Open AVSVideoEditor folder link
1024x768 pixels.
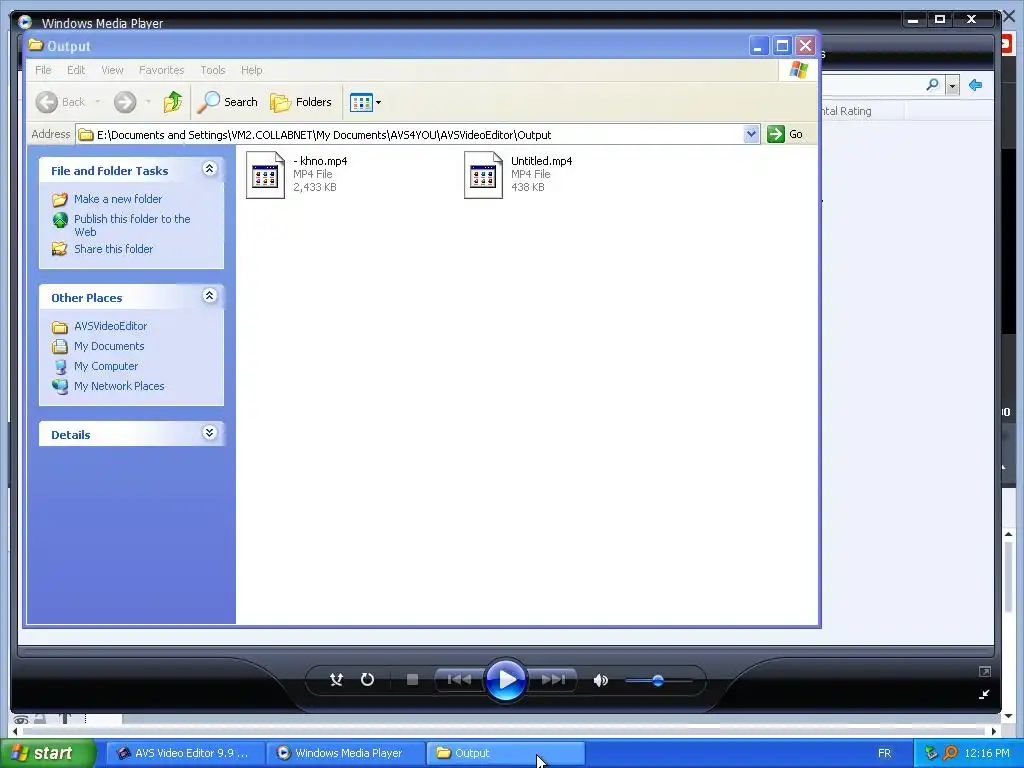110,326
